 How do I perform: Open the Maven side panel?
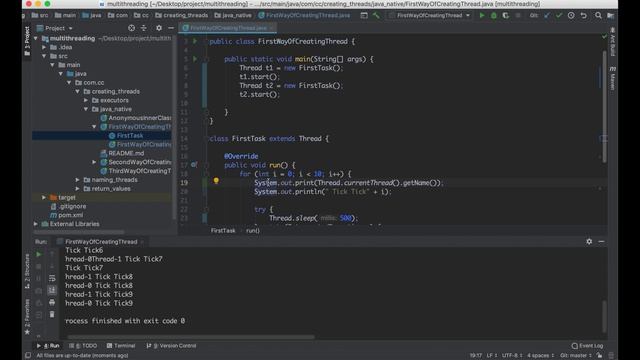pyautogui.click(x=613, y=79)
